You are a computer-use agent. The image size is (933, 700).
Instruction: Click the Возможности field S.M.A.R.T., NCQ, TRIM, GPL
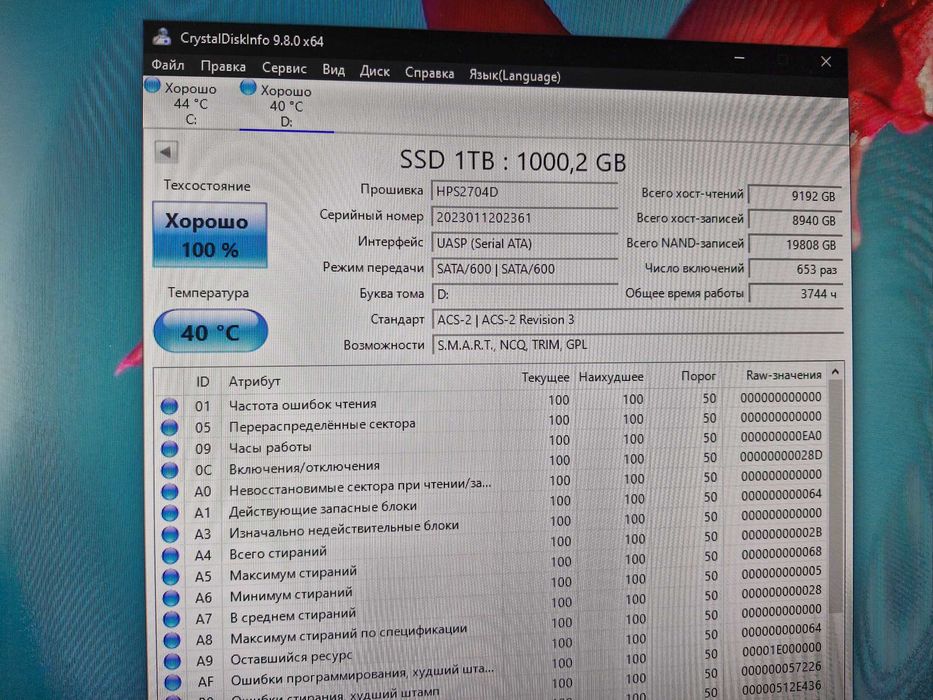point(637,345)
